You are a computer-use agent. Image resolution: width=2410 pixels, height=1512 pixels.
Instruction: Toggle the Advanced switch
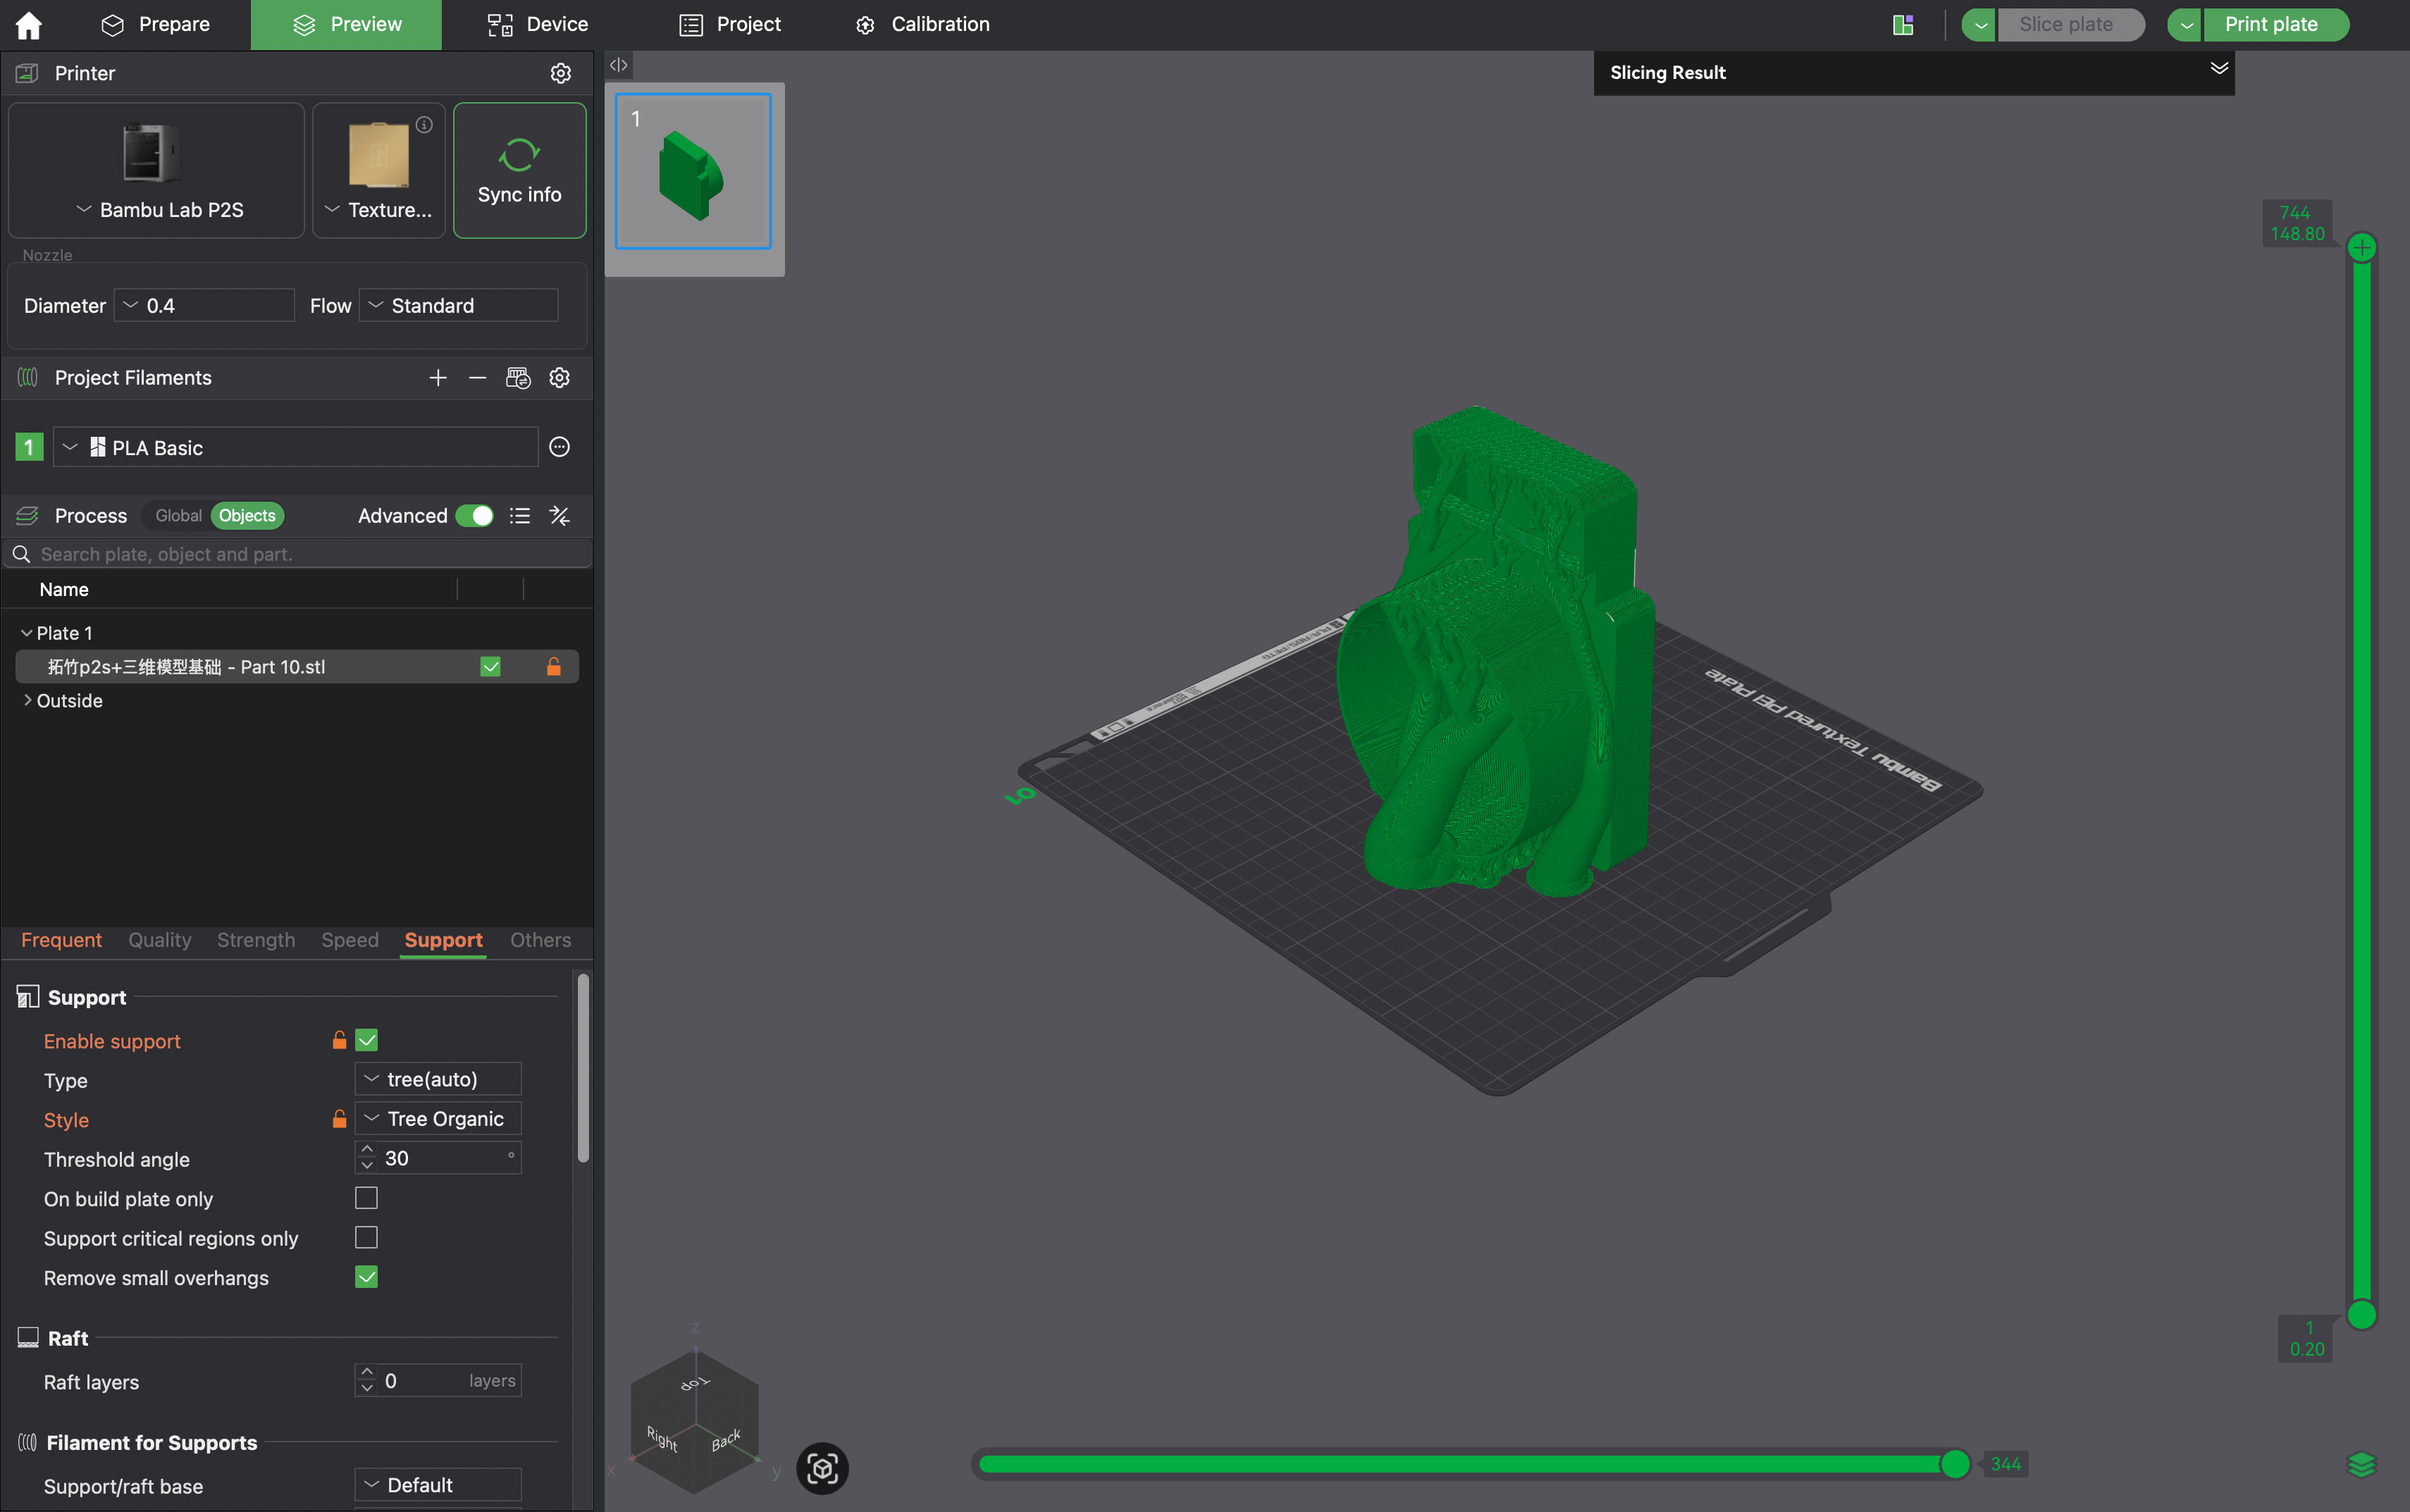[x=474, y=516]
